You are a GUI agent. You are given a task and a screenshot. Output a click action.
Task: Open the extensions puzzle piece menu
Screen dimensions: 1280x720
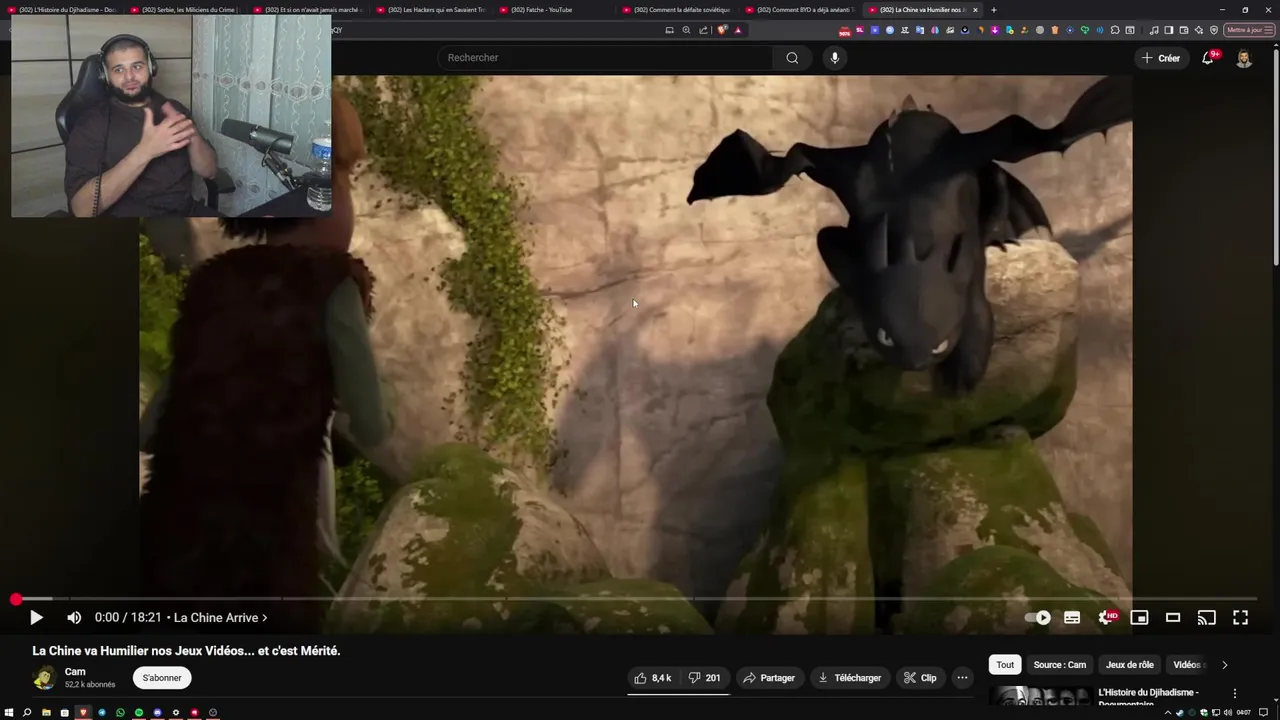[x=1115, y=30]
